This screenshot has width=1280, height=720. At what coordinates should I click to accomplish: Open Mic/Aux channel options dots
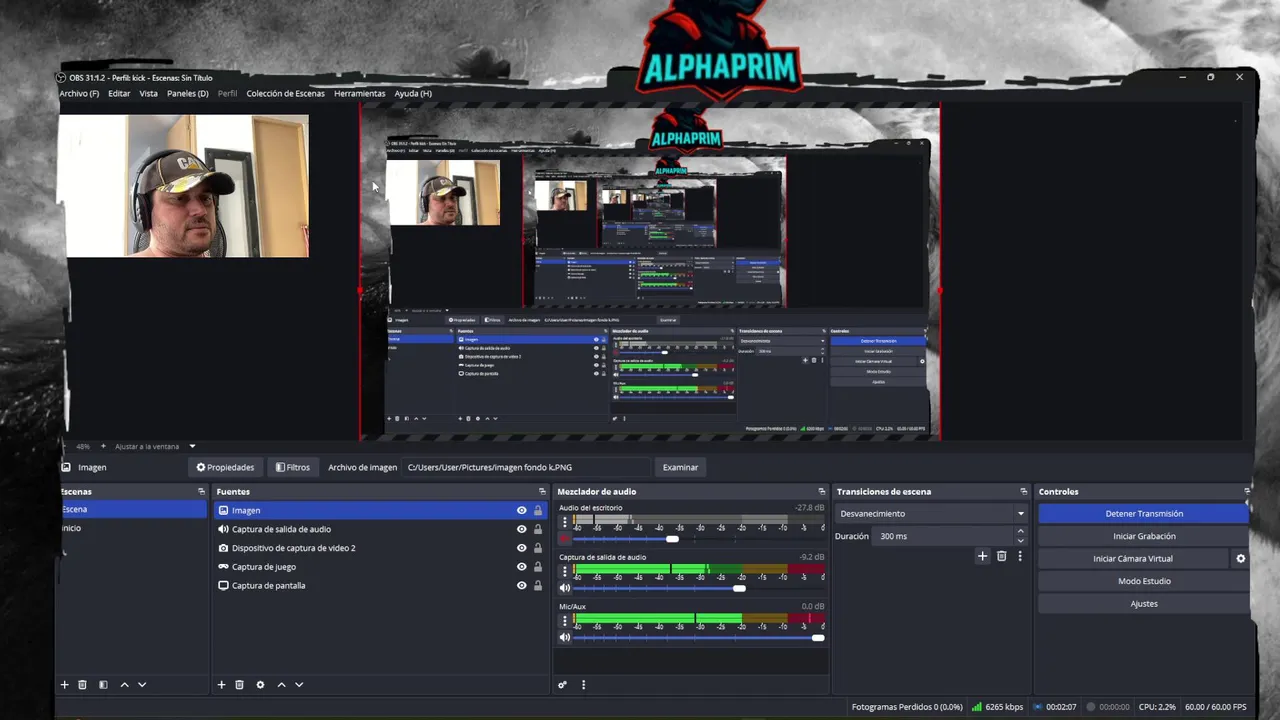[564, 621]
